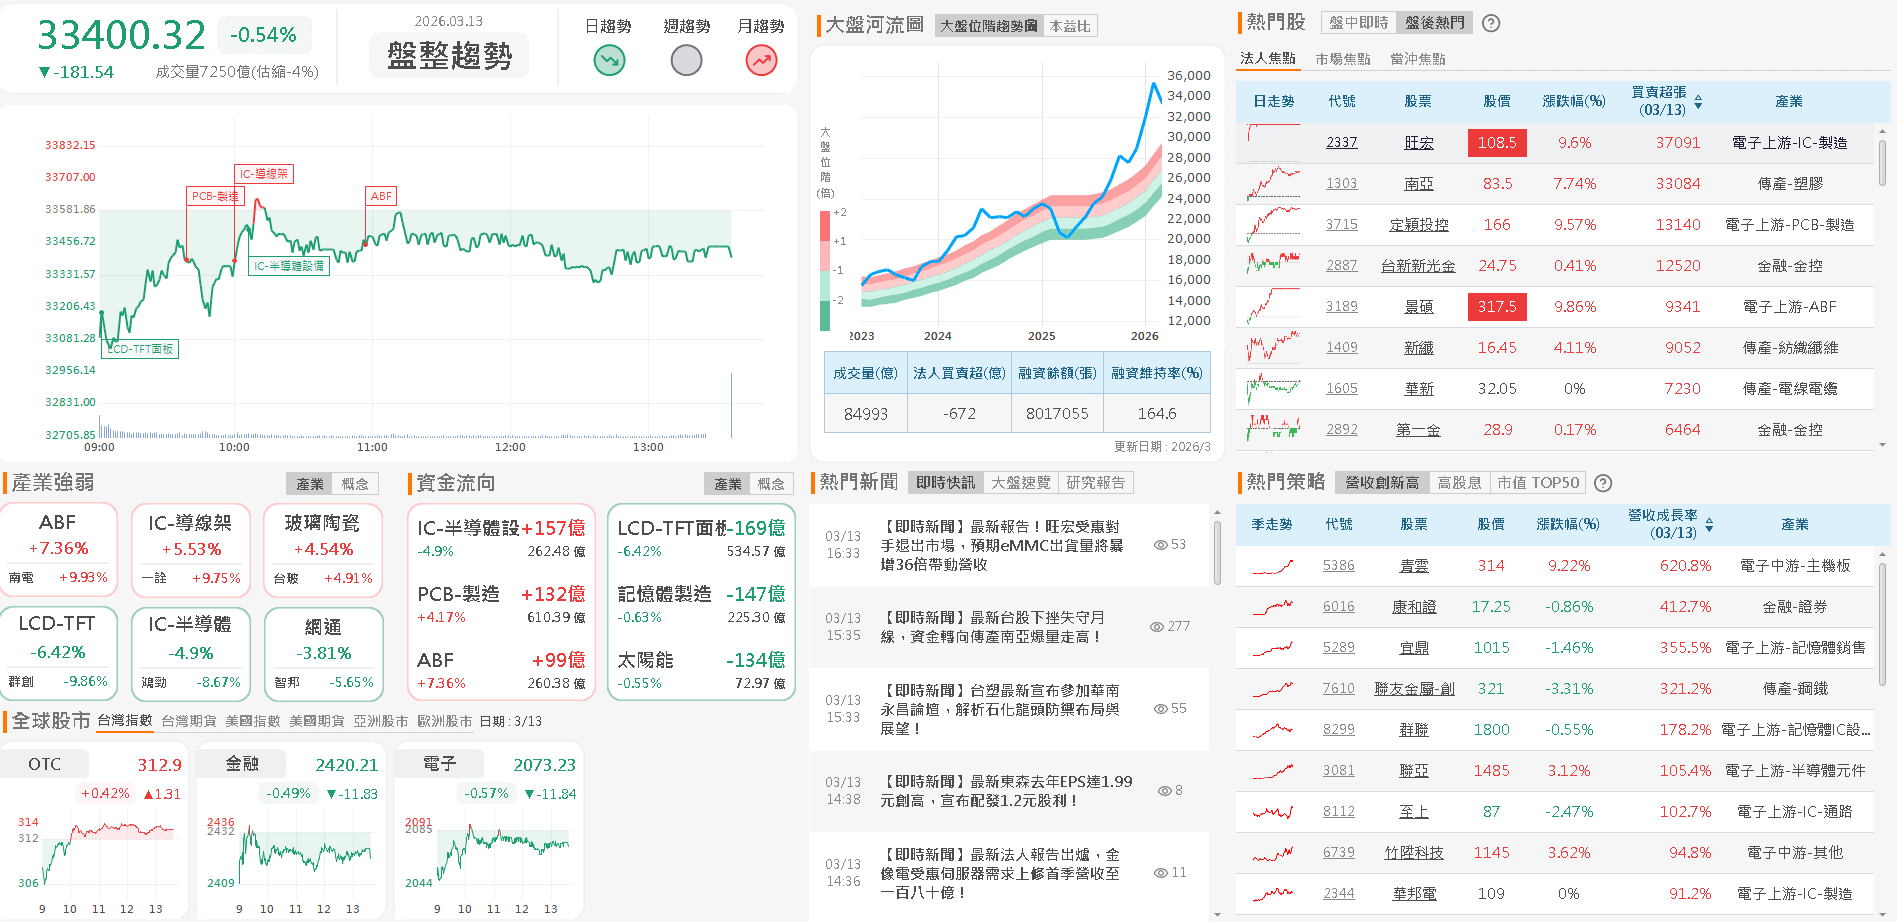Image resolution: width=1897 pixels, height=922 pixels.
Task: Click the 日趨勢 green trend indicator icon
Action: [x=608, y=60]
